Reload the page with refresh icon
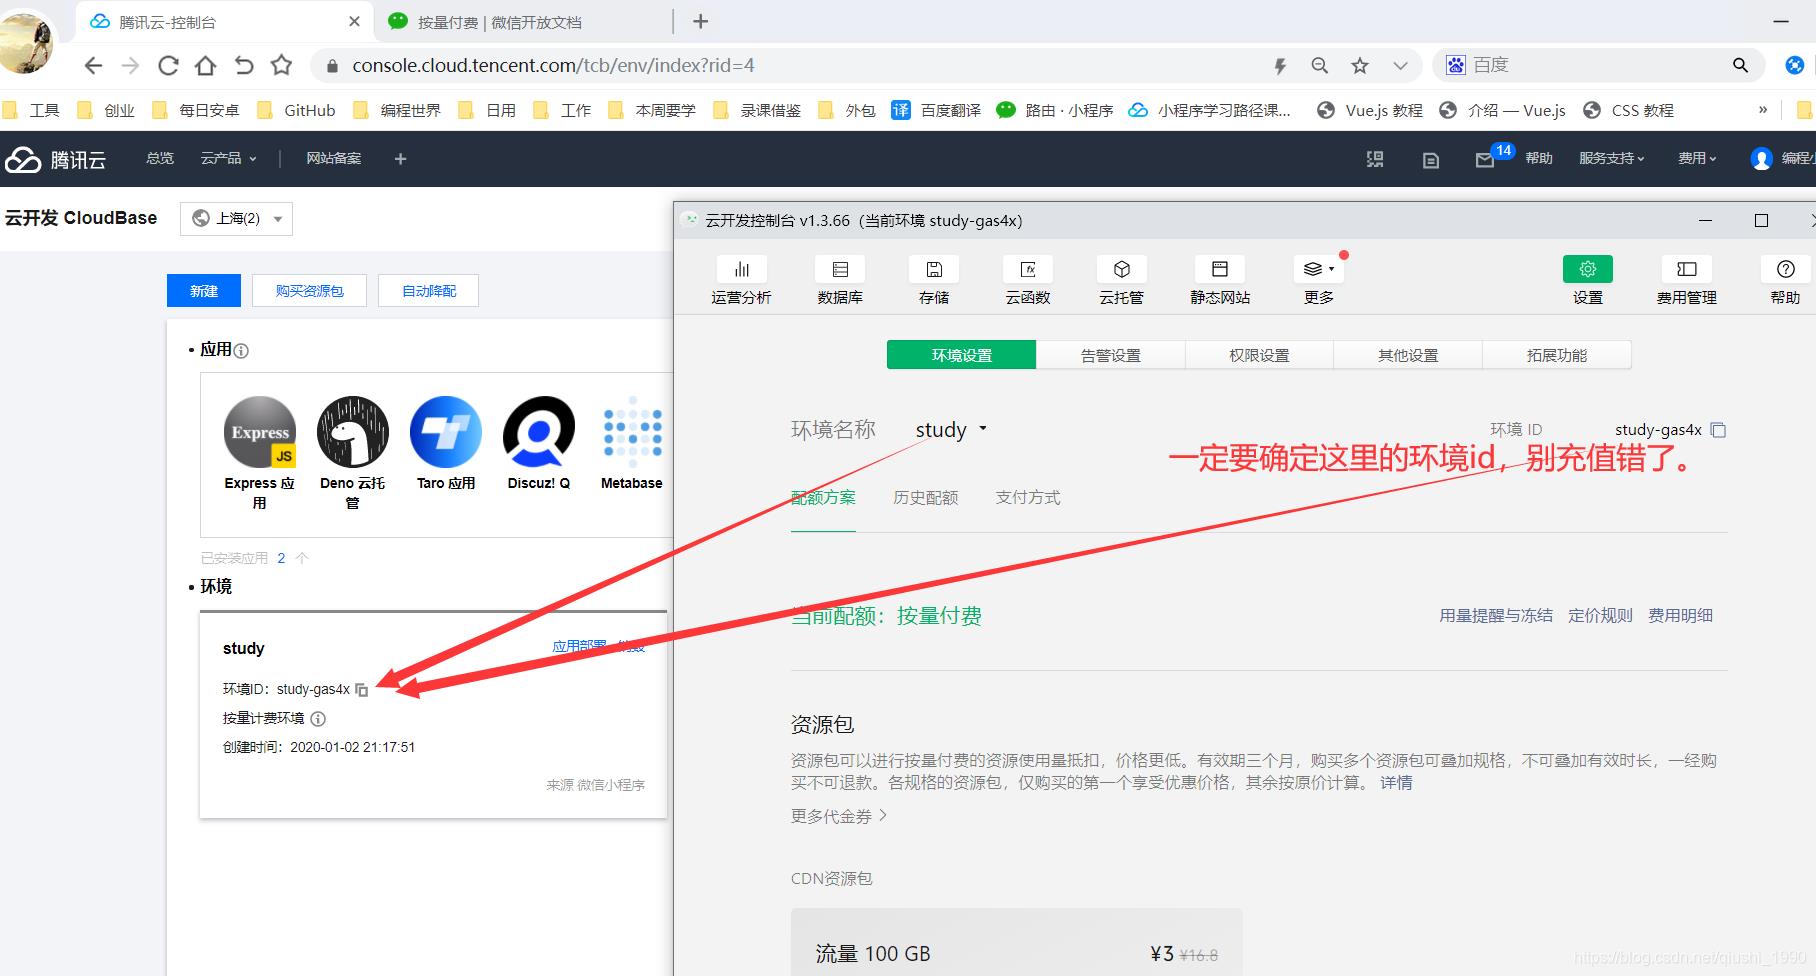Viewport: 1816px width, 976px height. click(x=168, y=66)
